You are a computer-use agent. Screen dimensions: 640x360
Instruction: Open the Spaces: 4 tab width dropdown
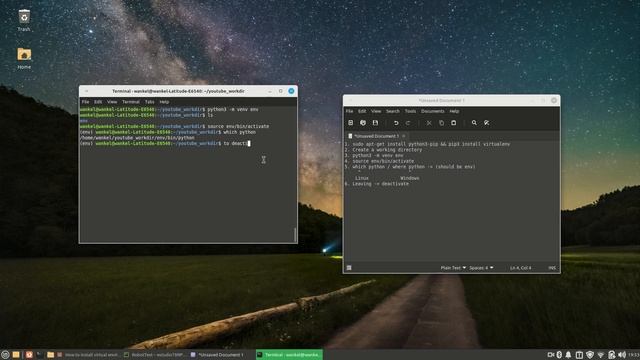click(x=481, y=268)
